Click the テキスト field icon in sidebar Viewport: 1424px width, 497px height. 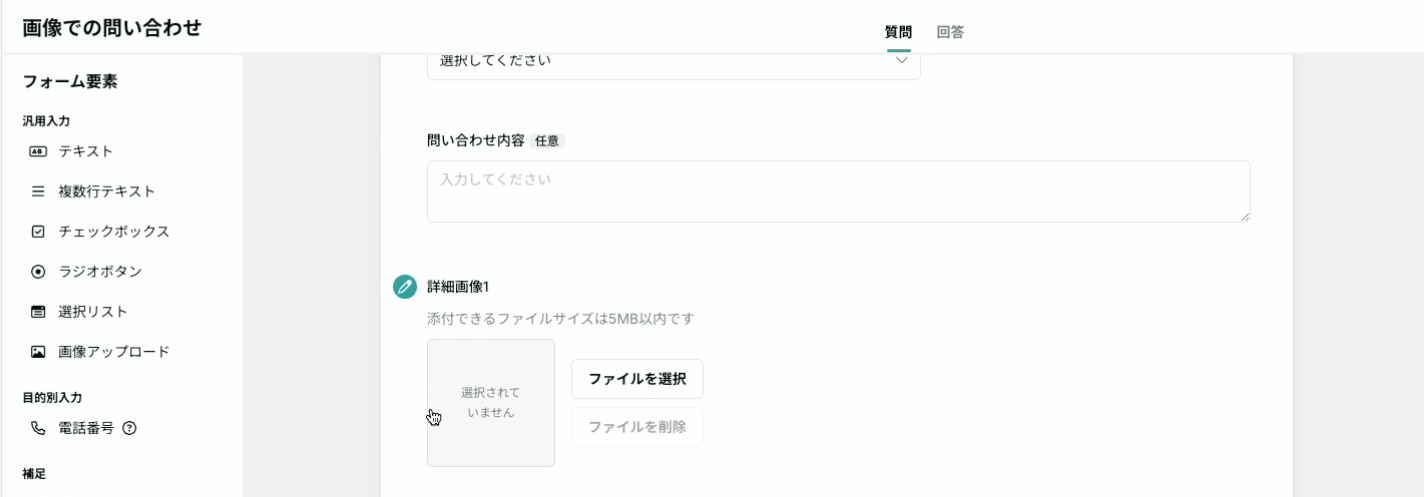[38, 151]
